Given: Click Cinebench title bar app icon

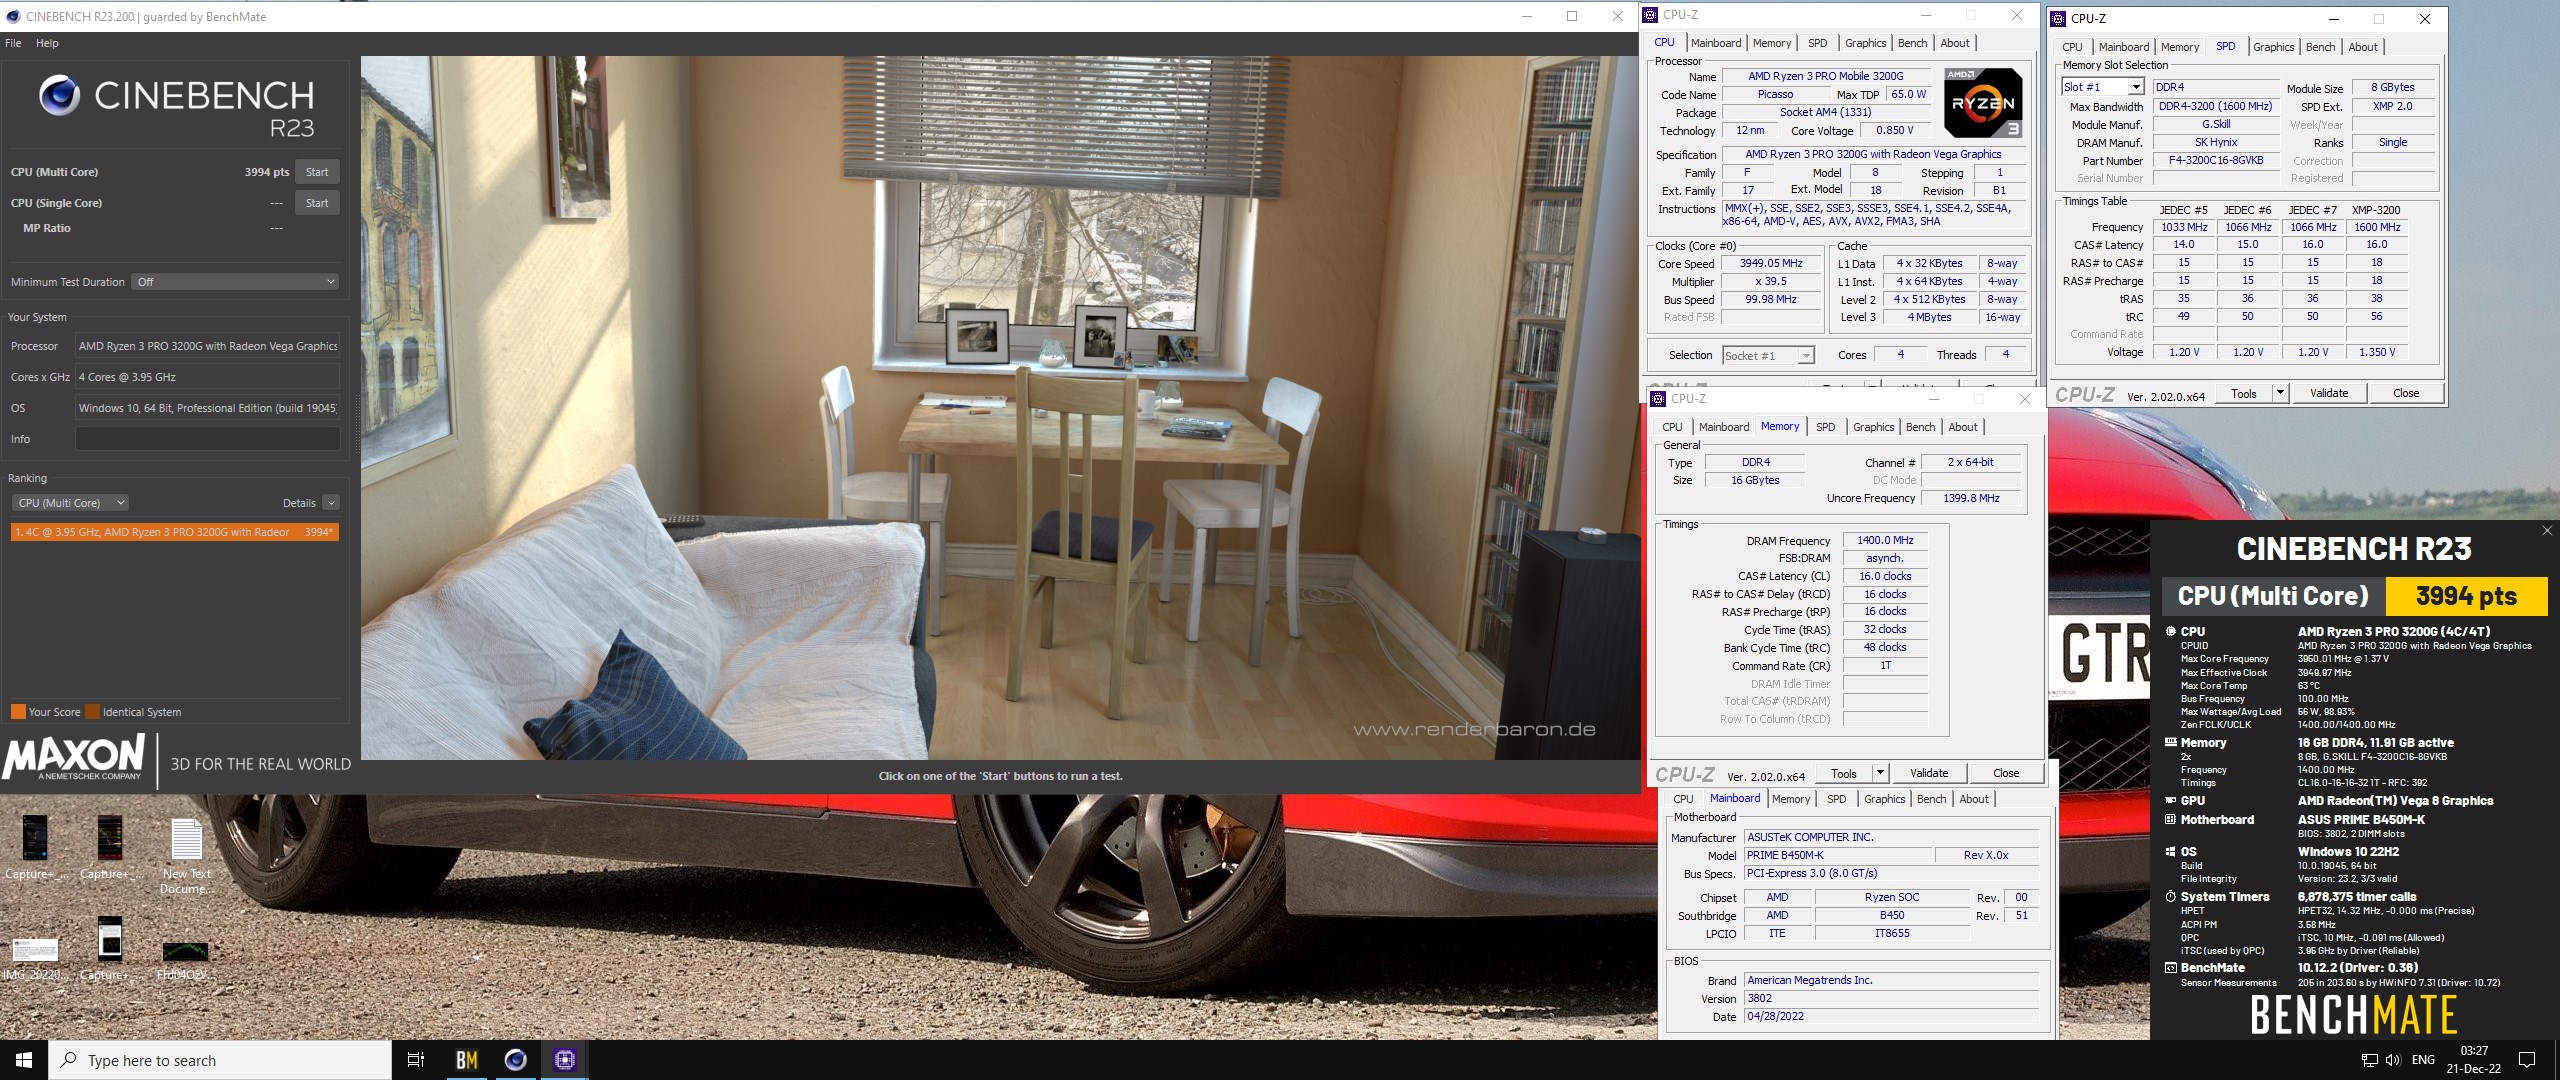Looking at the screenshot, I should (x=13, y=16).
